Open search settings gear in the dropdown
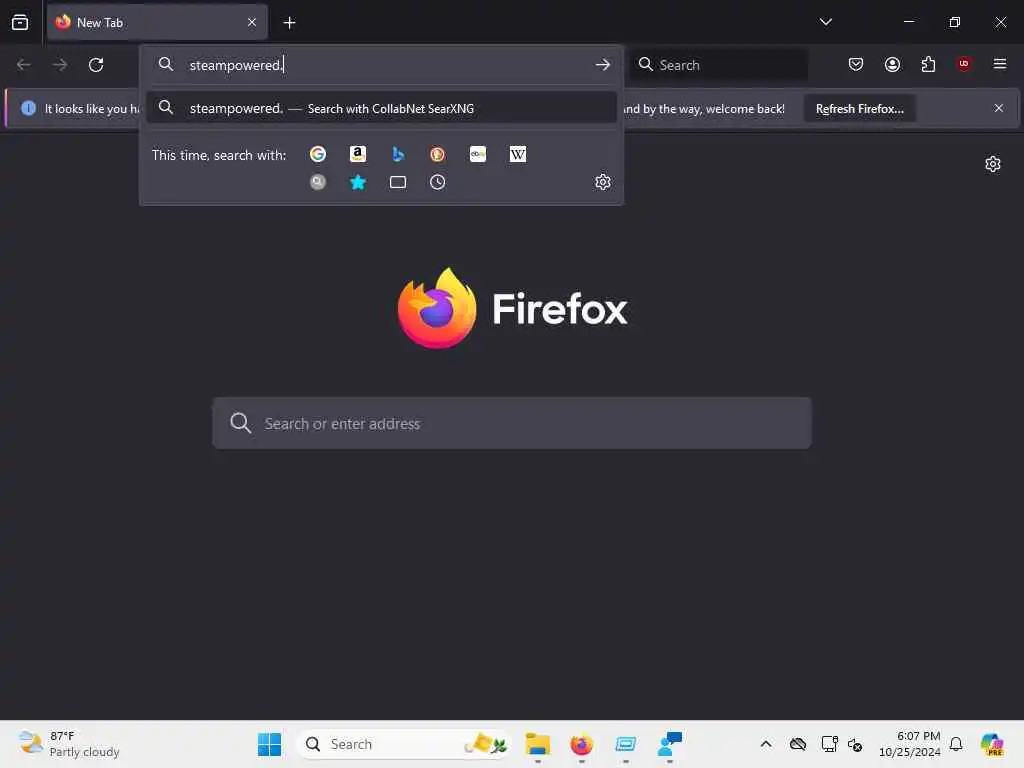1024x768 pixels. click(603, 182)
